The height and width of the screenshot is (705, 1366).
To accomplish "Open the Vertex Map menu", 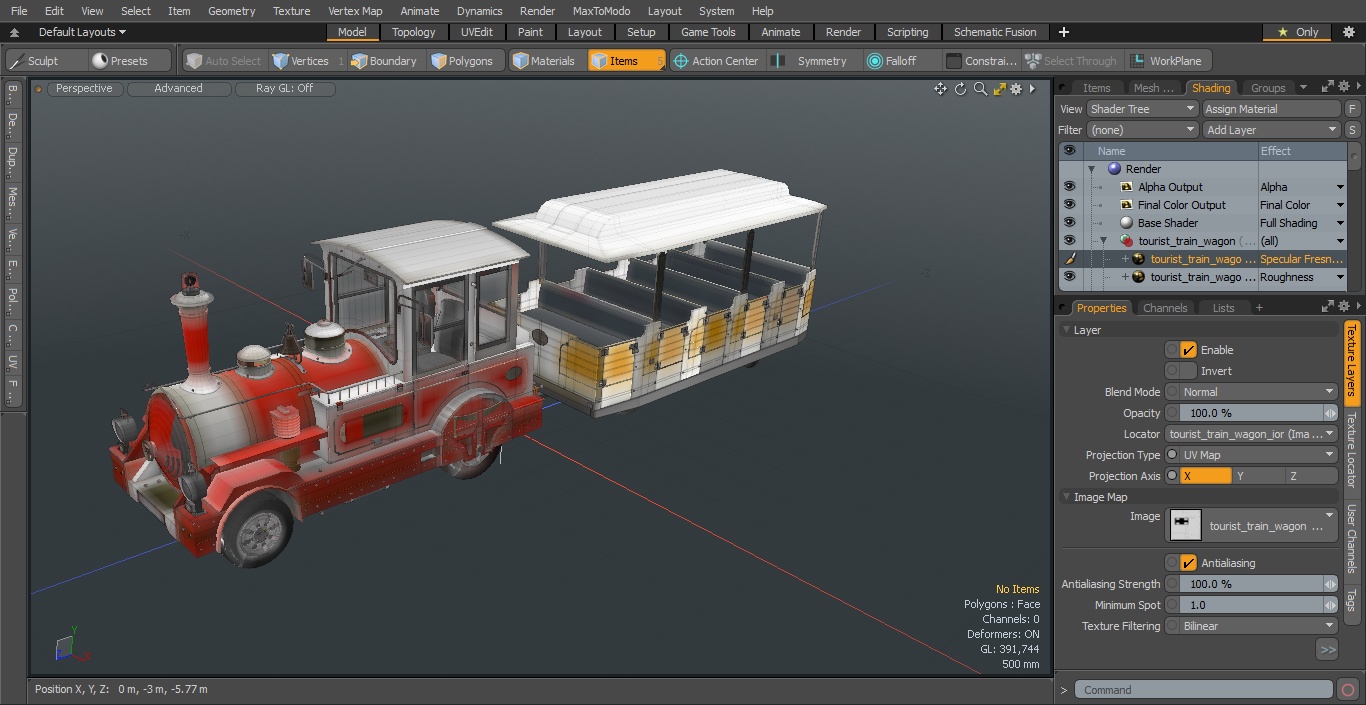I will [x=355, y=11].
